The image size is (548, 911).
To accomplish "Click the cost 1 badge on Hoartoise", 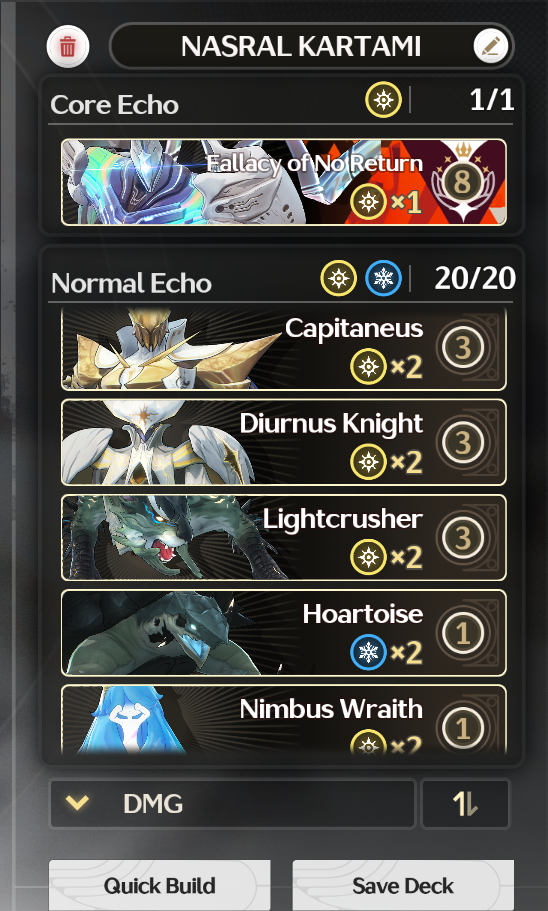I will tap(463, 633).
